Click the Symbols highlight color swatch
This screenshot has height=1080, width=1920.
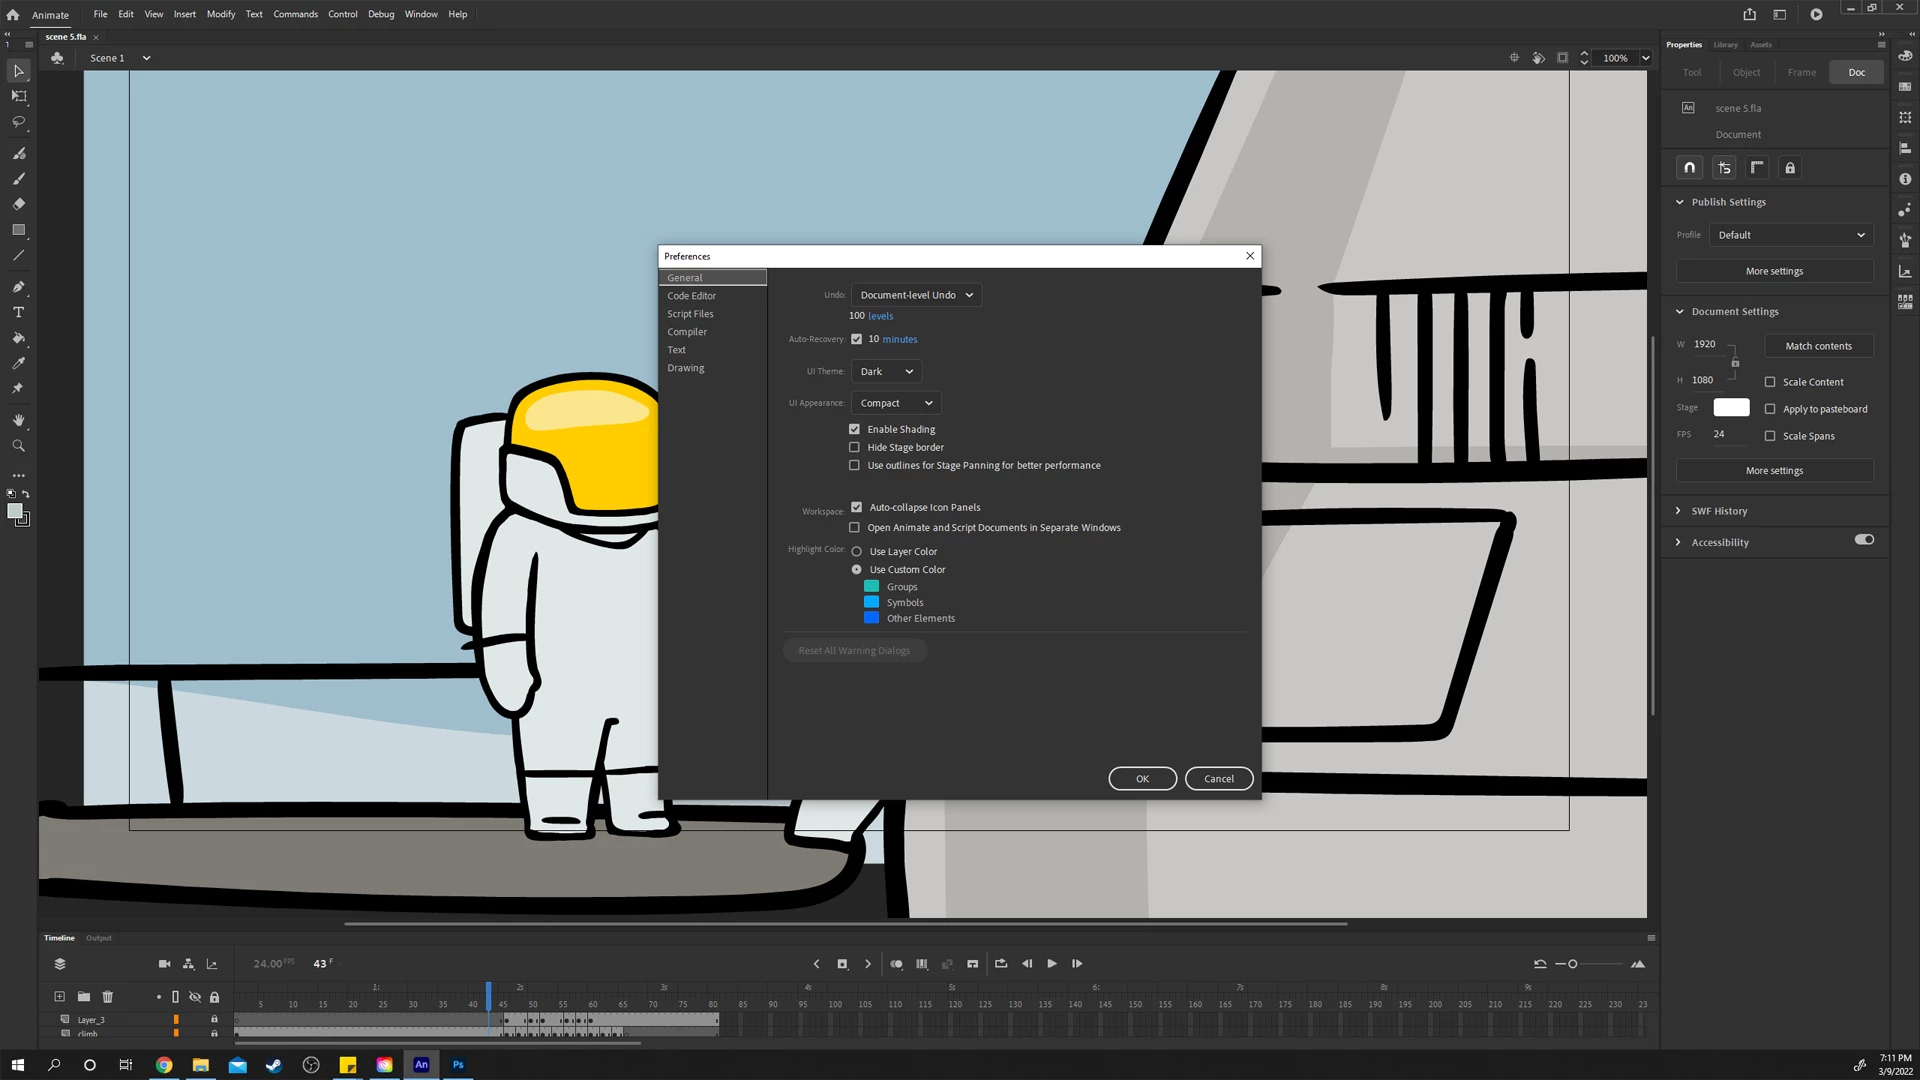[871, 602]
